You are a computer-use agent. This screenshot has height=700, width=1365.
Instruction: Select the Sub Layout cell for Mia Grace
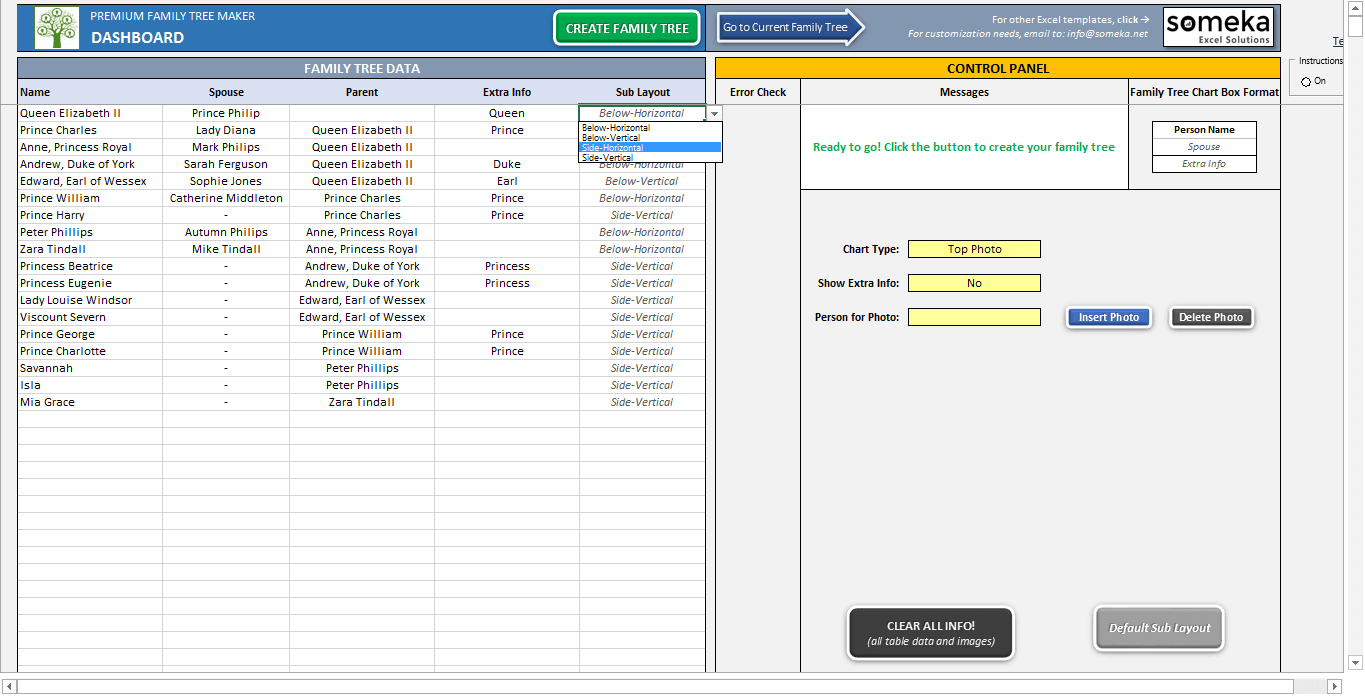click(642, 402)
